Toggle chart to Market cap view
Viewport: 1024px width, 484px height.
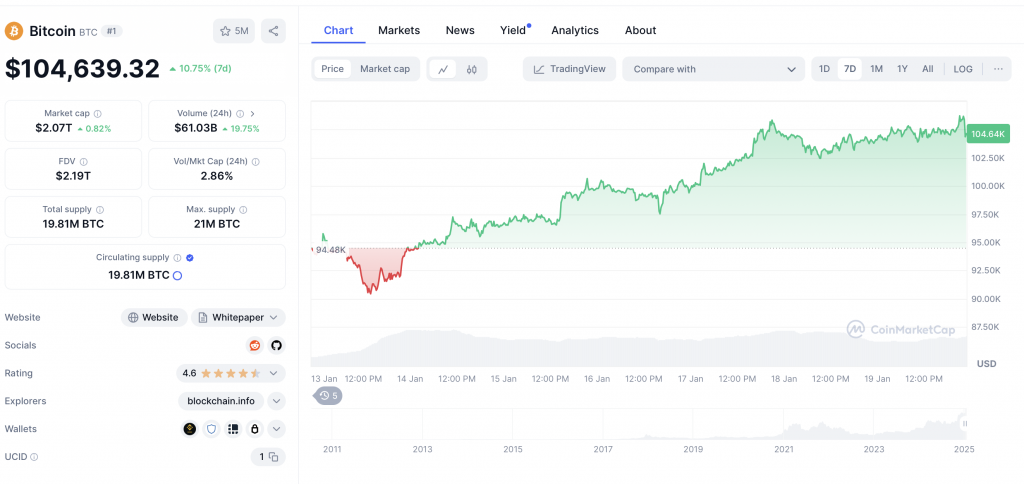click(x=385, y=69)
